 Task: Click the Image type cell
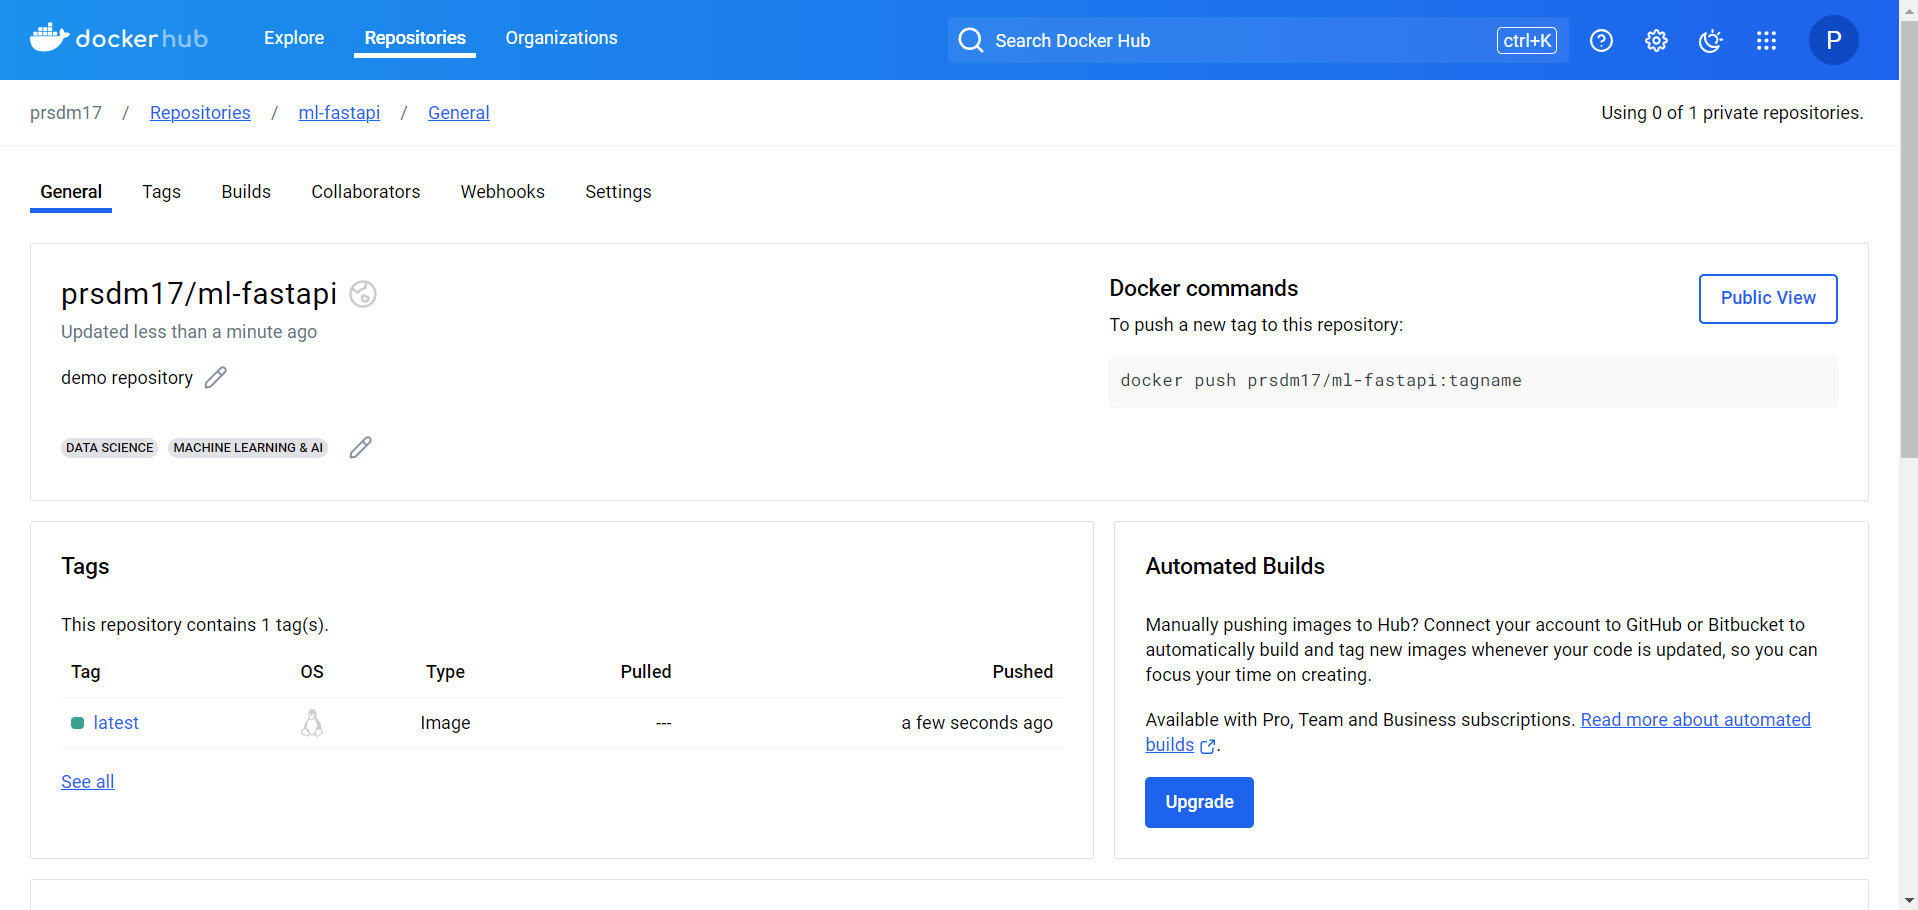click(445, 723)
